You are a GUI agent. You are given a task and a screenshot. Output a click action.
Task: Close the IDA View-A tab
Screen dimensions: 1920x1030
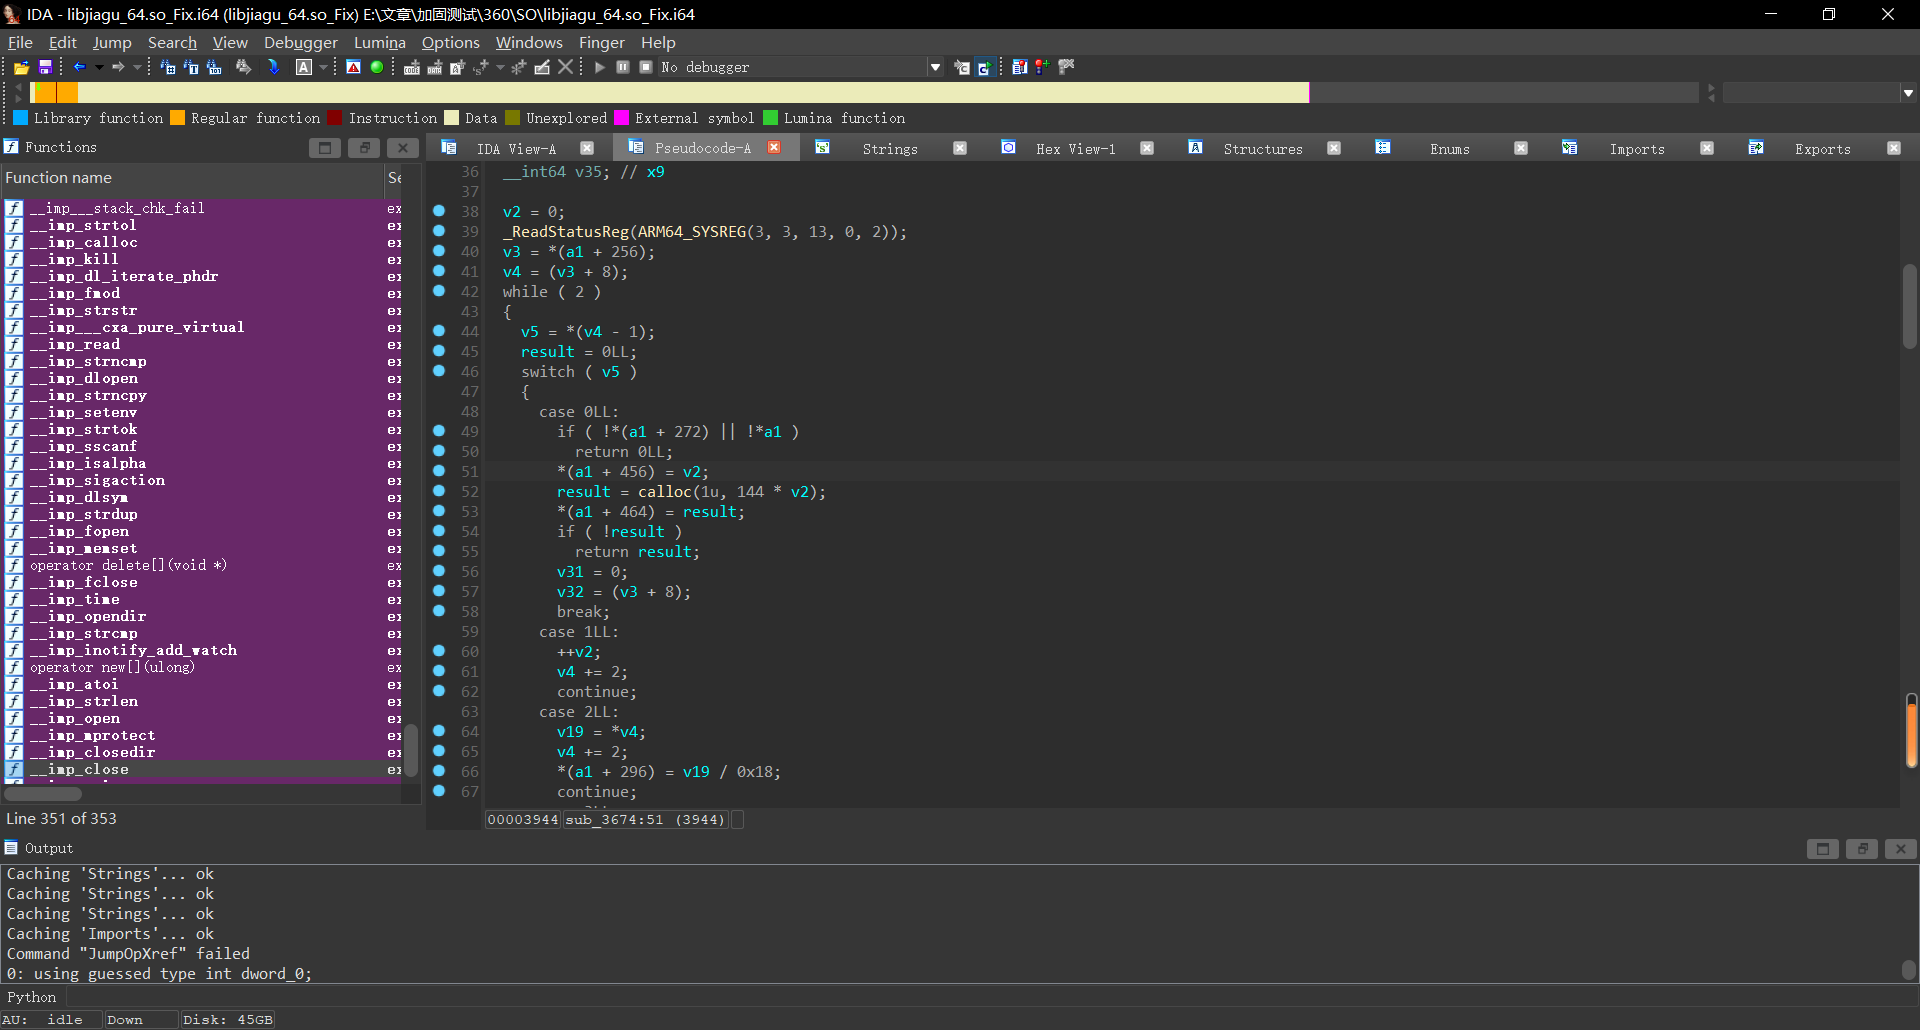(587, 148)
